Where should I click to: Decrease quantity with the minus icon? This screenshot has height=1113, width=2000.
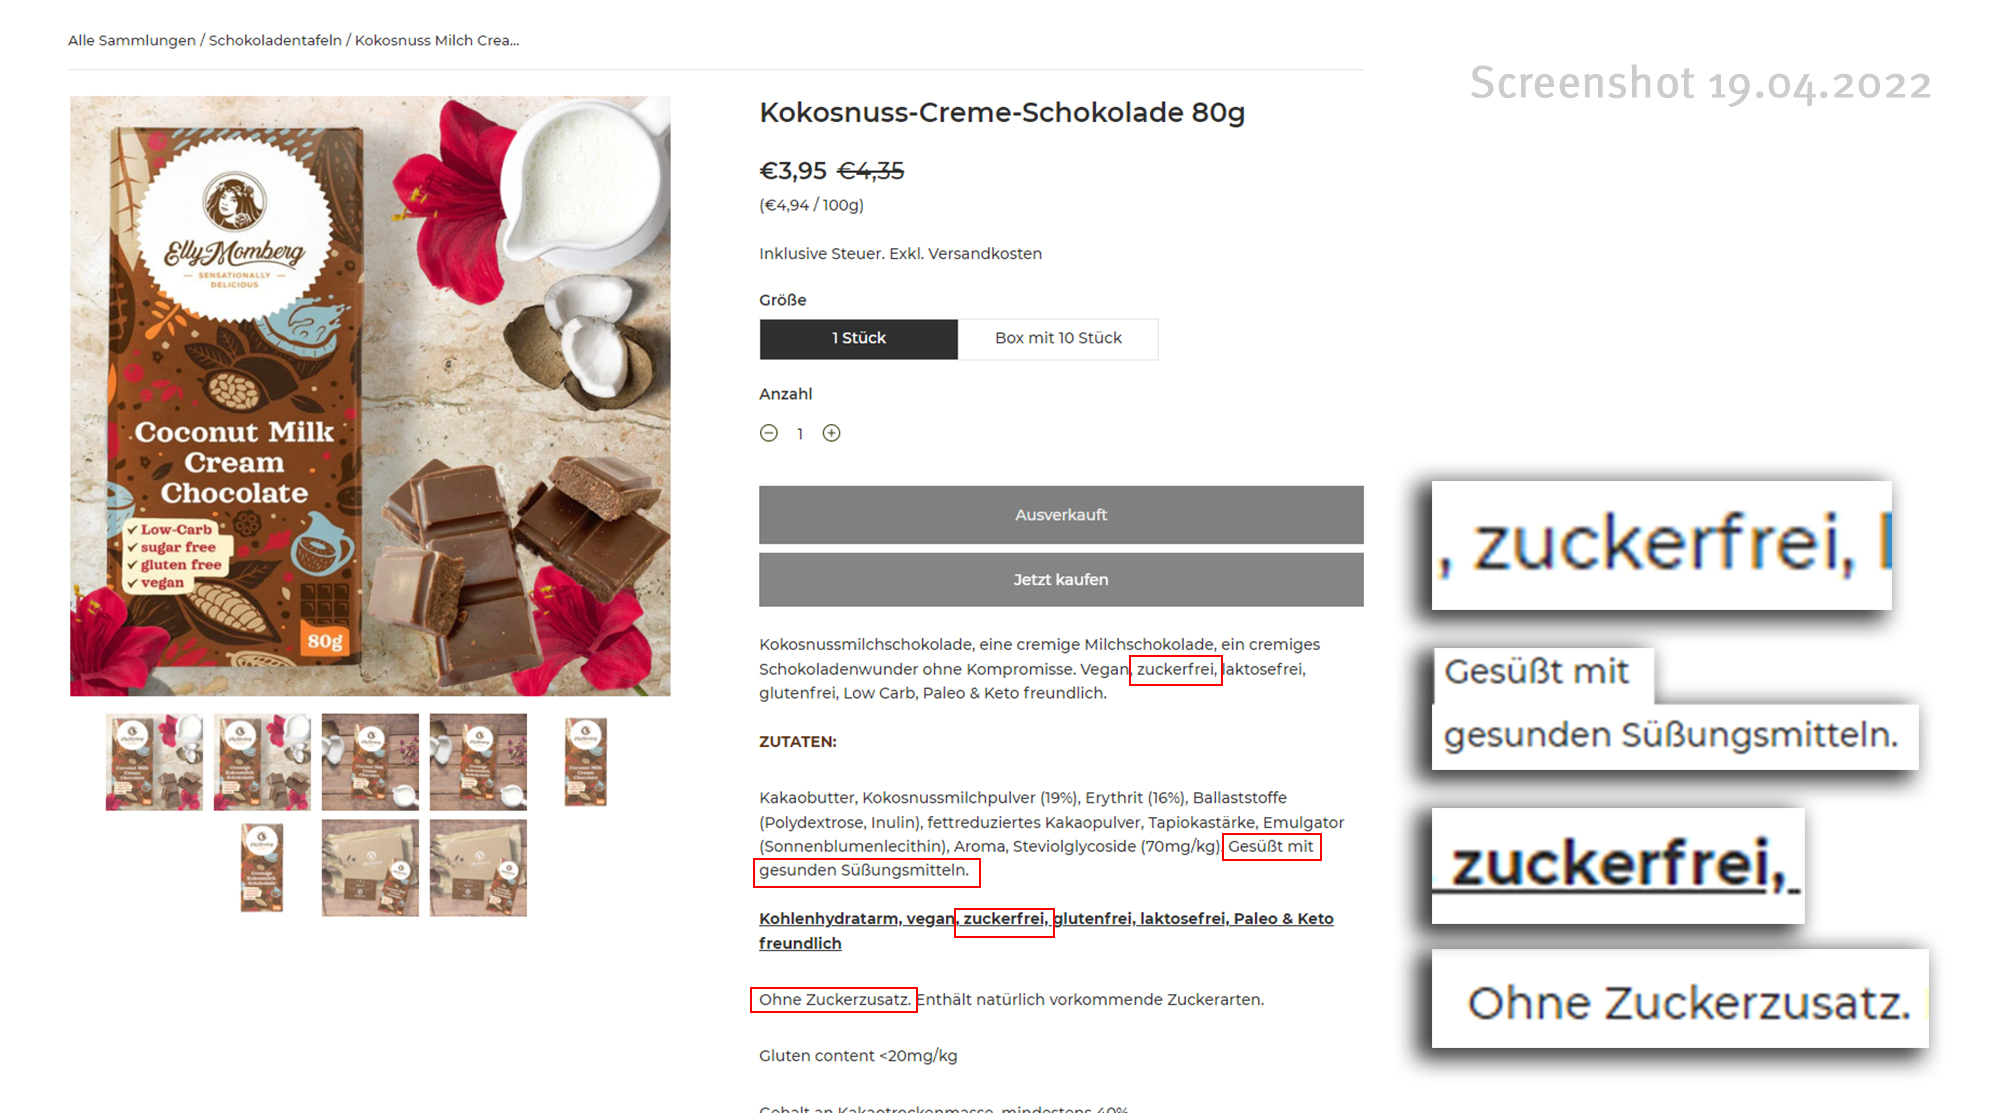pyautogui.click(x=768, y=433)
